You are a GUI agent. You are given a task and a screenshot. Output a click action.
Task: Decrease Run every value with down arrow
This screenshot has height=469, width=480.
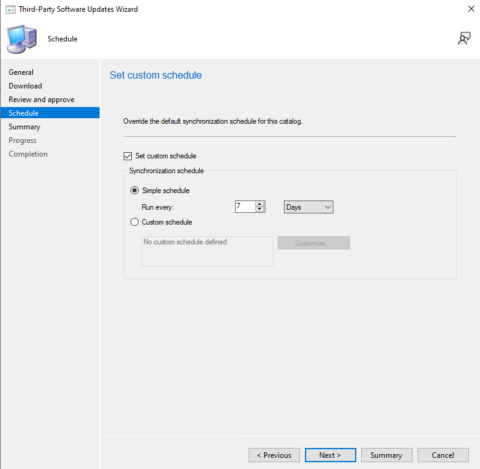[260, 209]
